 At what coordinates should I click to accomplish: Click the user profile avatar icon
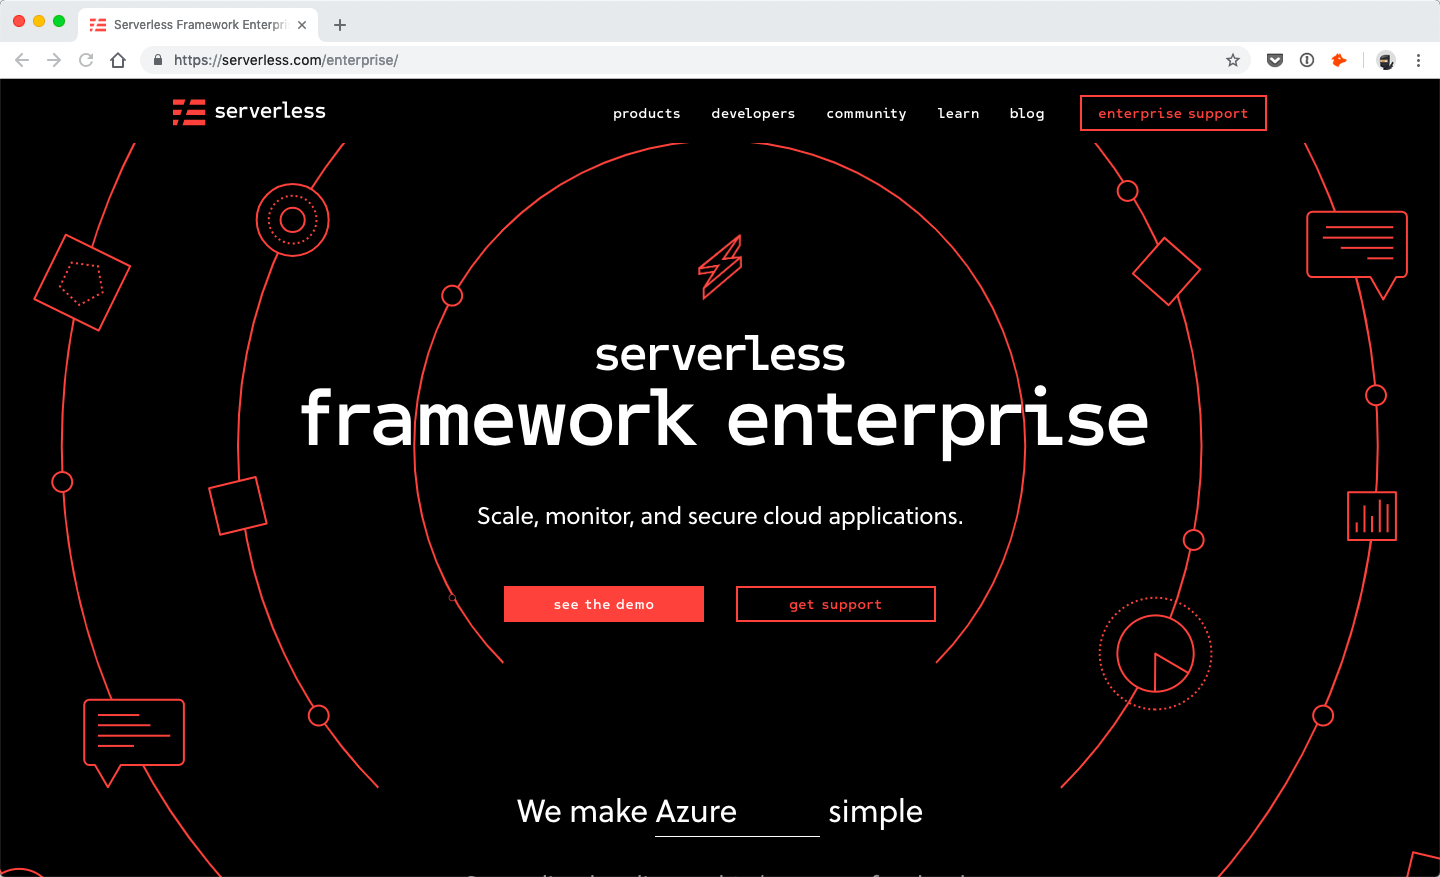click(x=1385, y=60)
